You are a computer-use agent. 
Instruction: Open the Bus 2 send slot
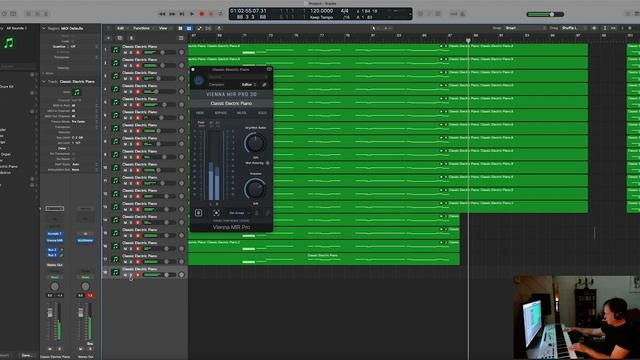pyautogui.click(x=53, y=250)
